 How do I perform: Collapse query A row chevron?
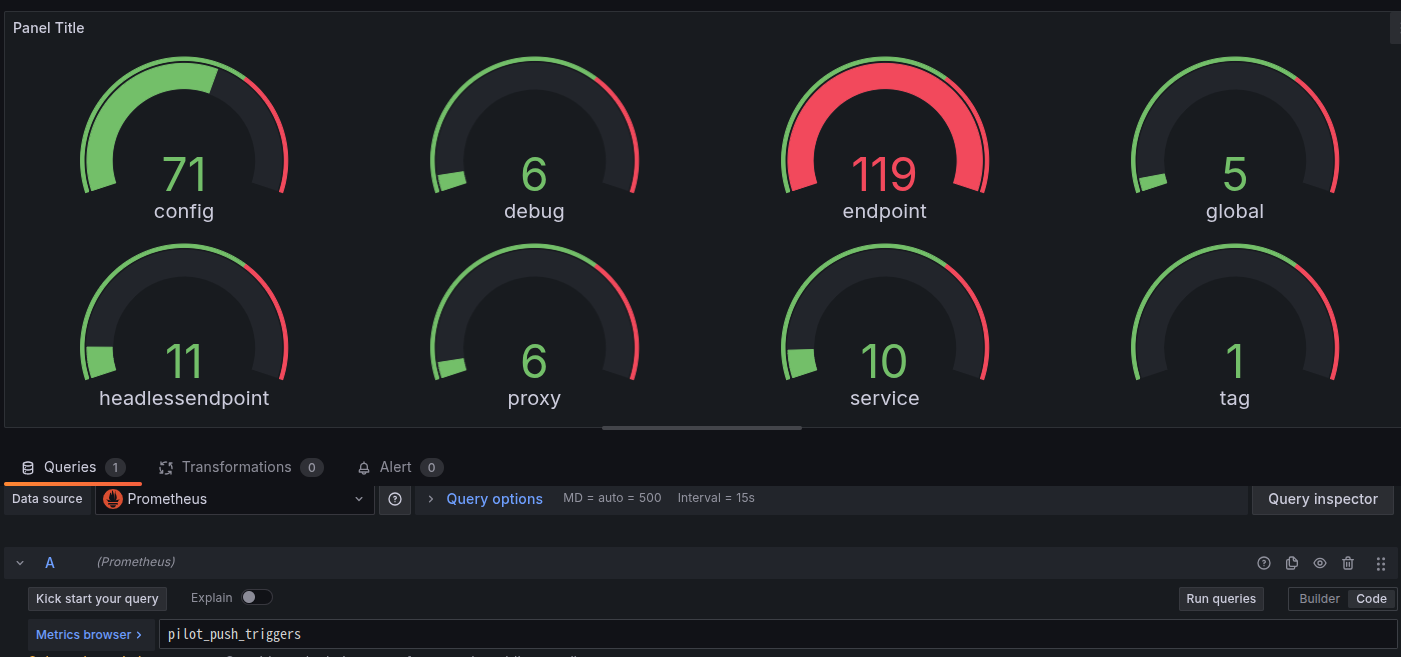tap(20, 563)
